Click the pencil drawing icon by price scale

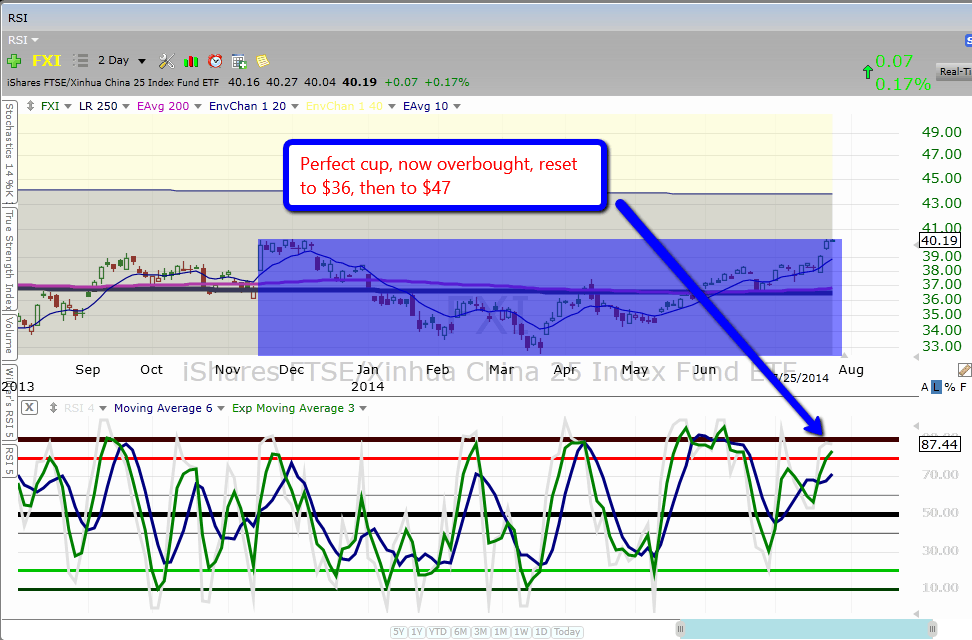964,370
